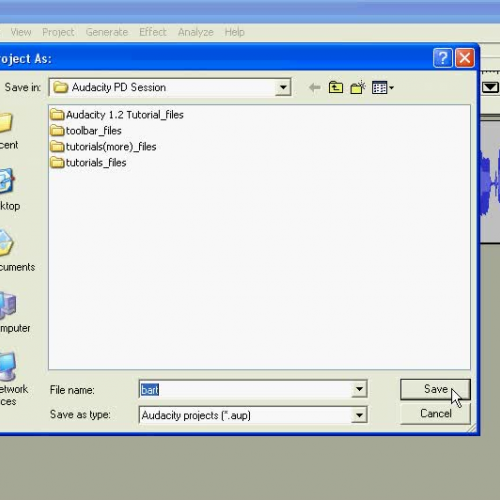The width and height of the screenshot is (500, 500).
Task: Select the Audacity 1.2 Tutorial_files folder icon
Action: (57, 114)
